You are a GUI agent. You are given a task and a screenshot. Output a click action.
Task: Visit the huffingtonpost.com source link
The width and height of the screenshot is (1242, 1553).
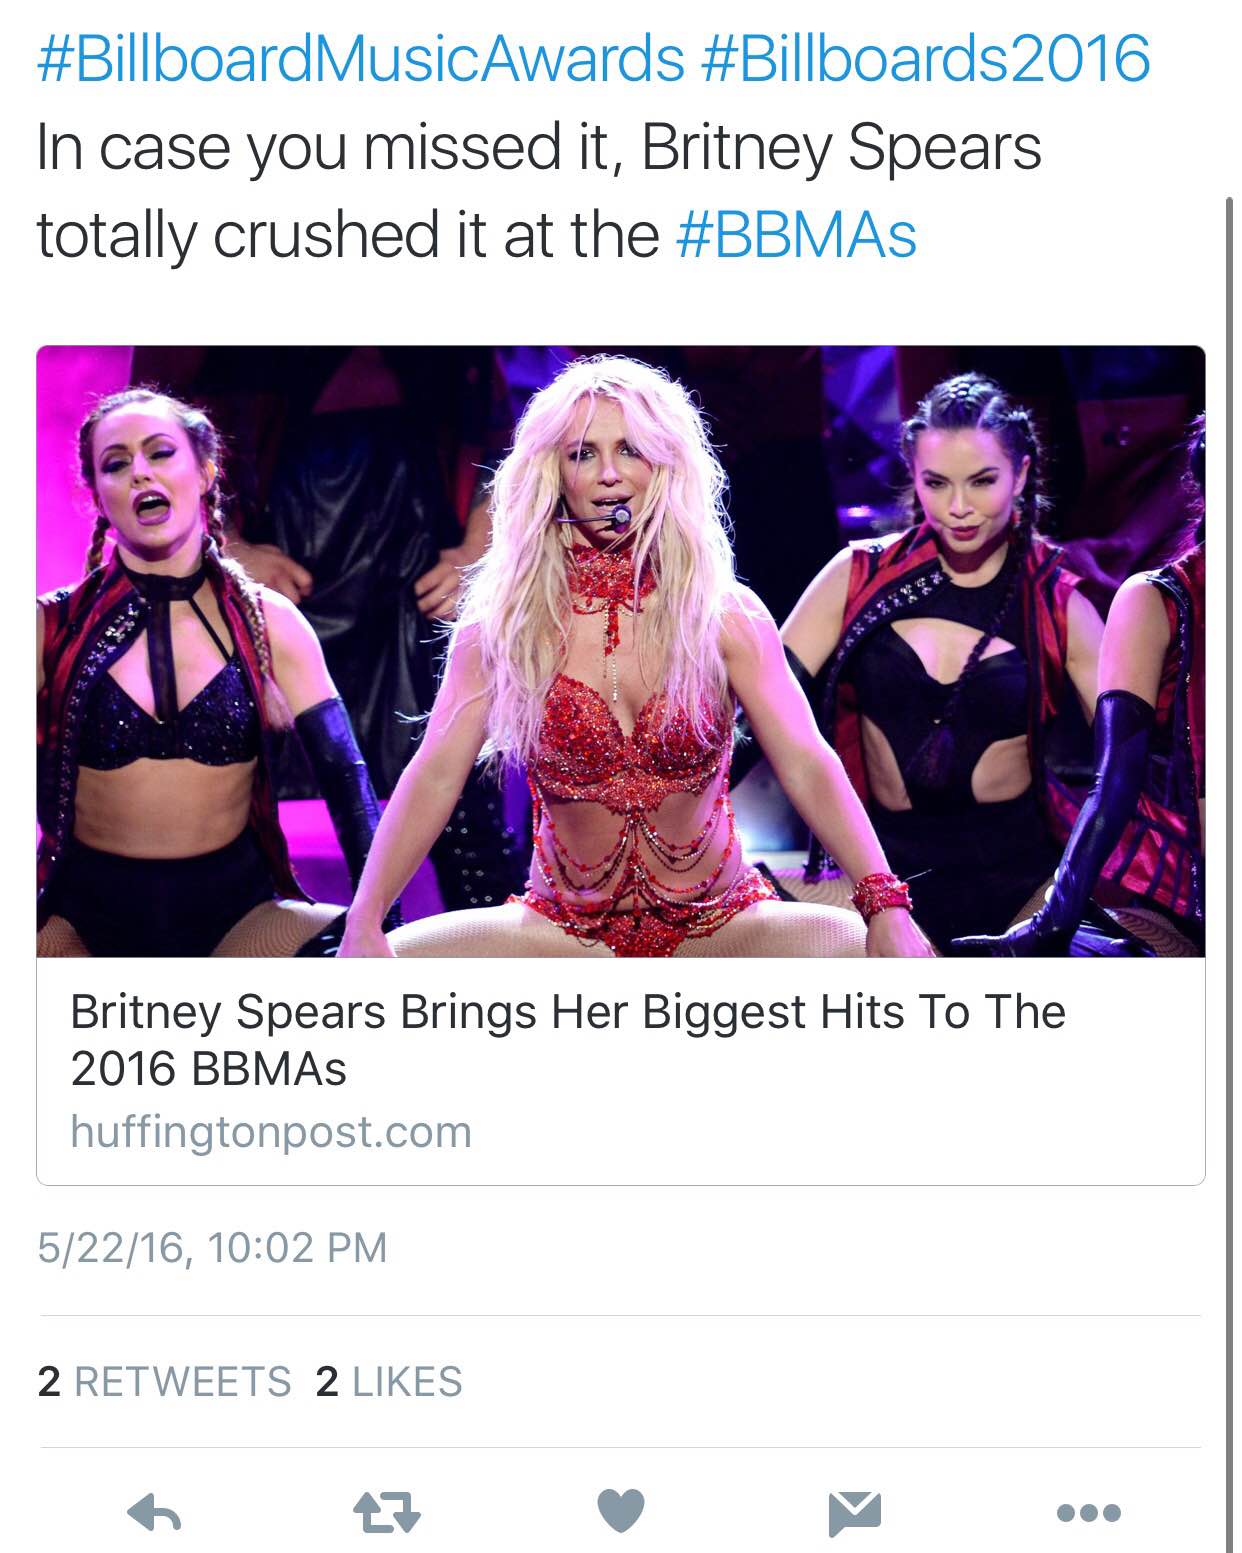(271, 1132)
